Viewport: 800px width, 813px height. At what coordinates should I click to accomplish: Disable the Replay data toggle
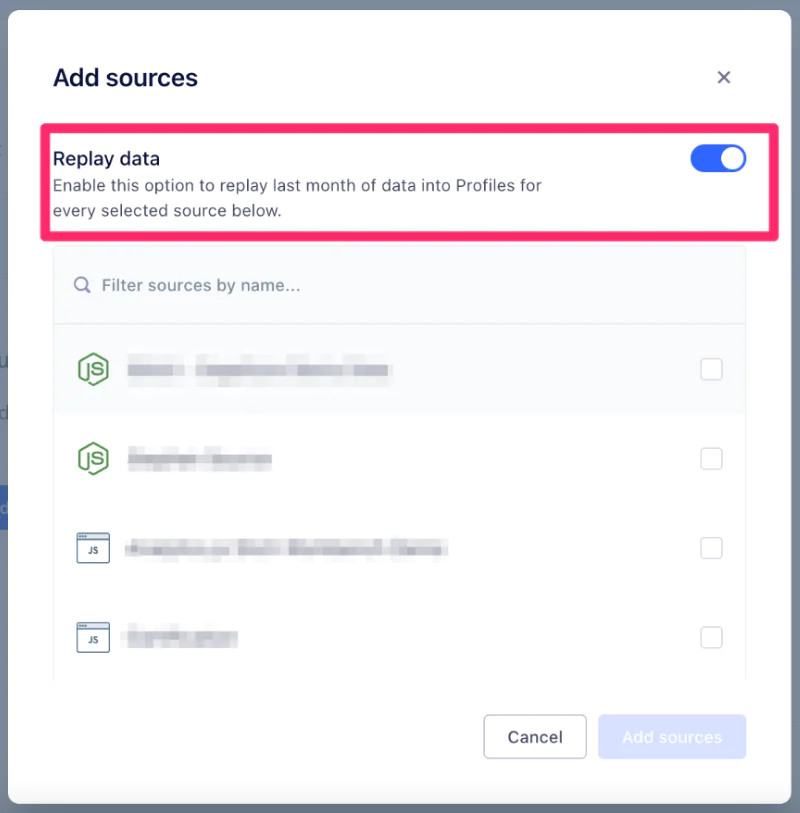(718, 159)
